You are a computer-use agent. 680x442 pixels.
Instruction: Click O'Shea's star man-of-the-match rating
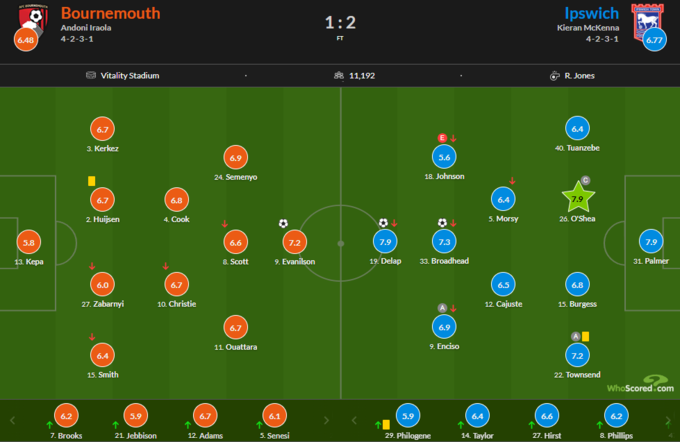click(x=576, y=199)
